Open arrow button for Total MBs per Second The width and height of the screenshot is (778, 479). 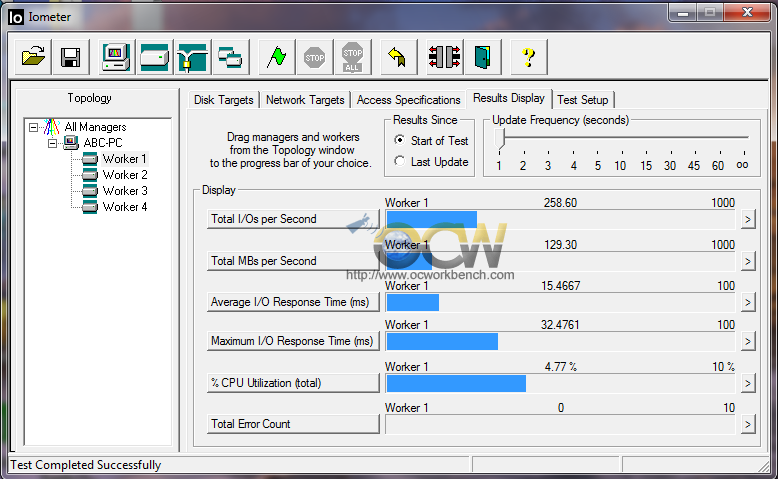coord(748,261)
